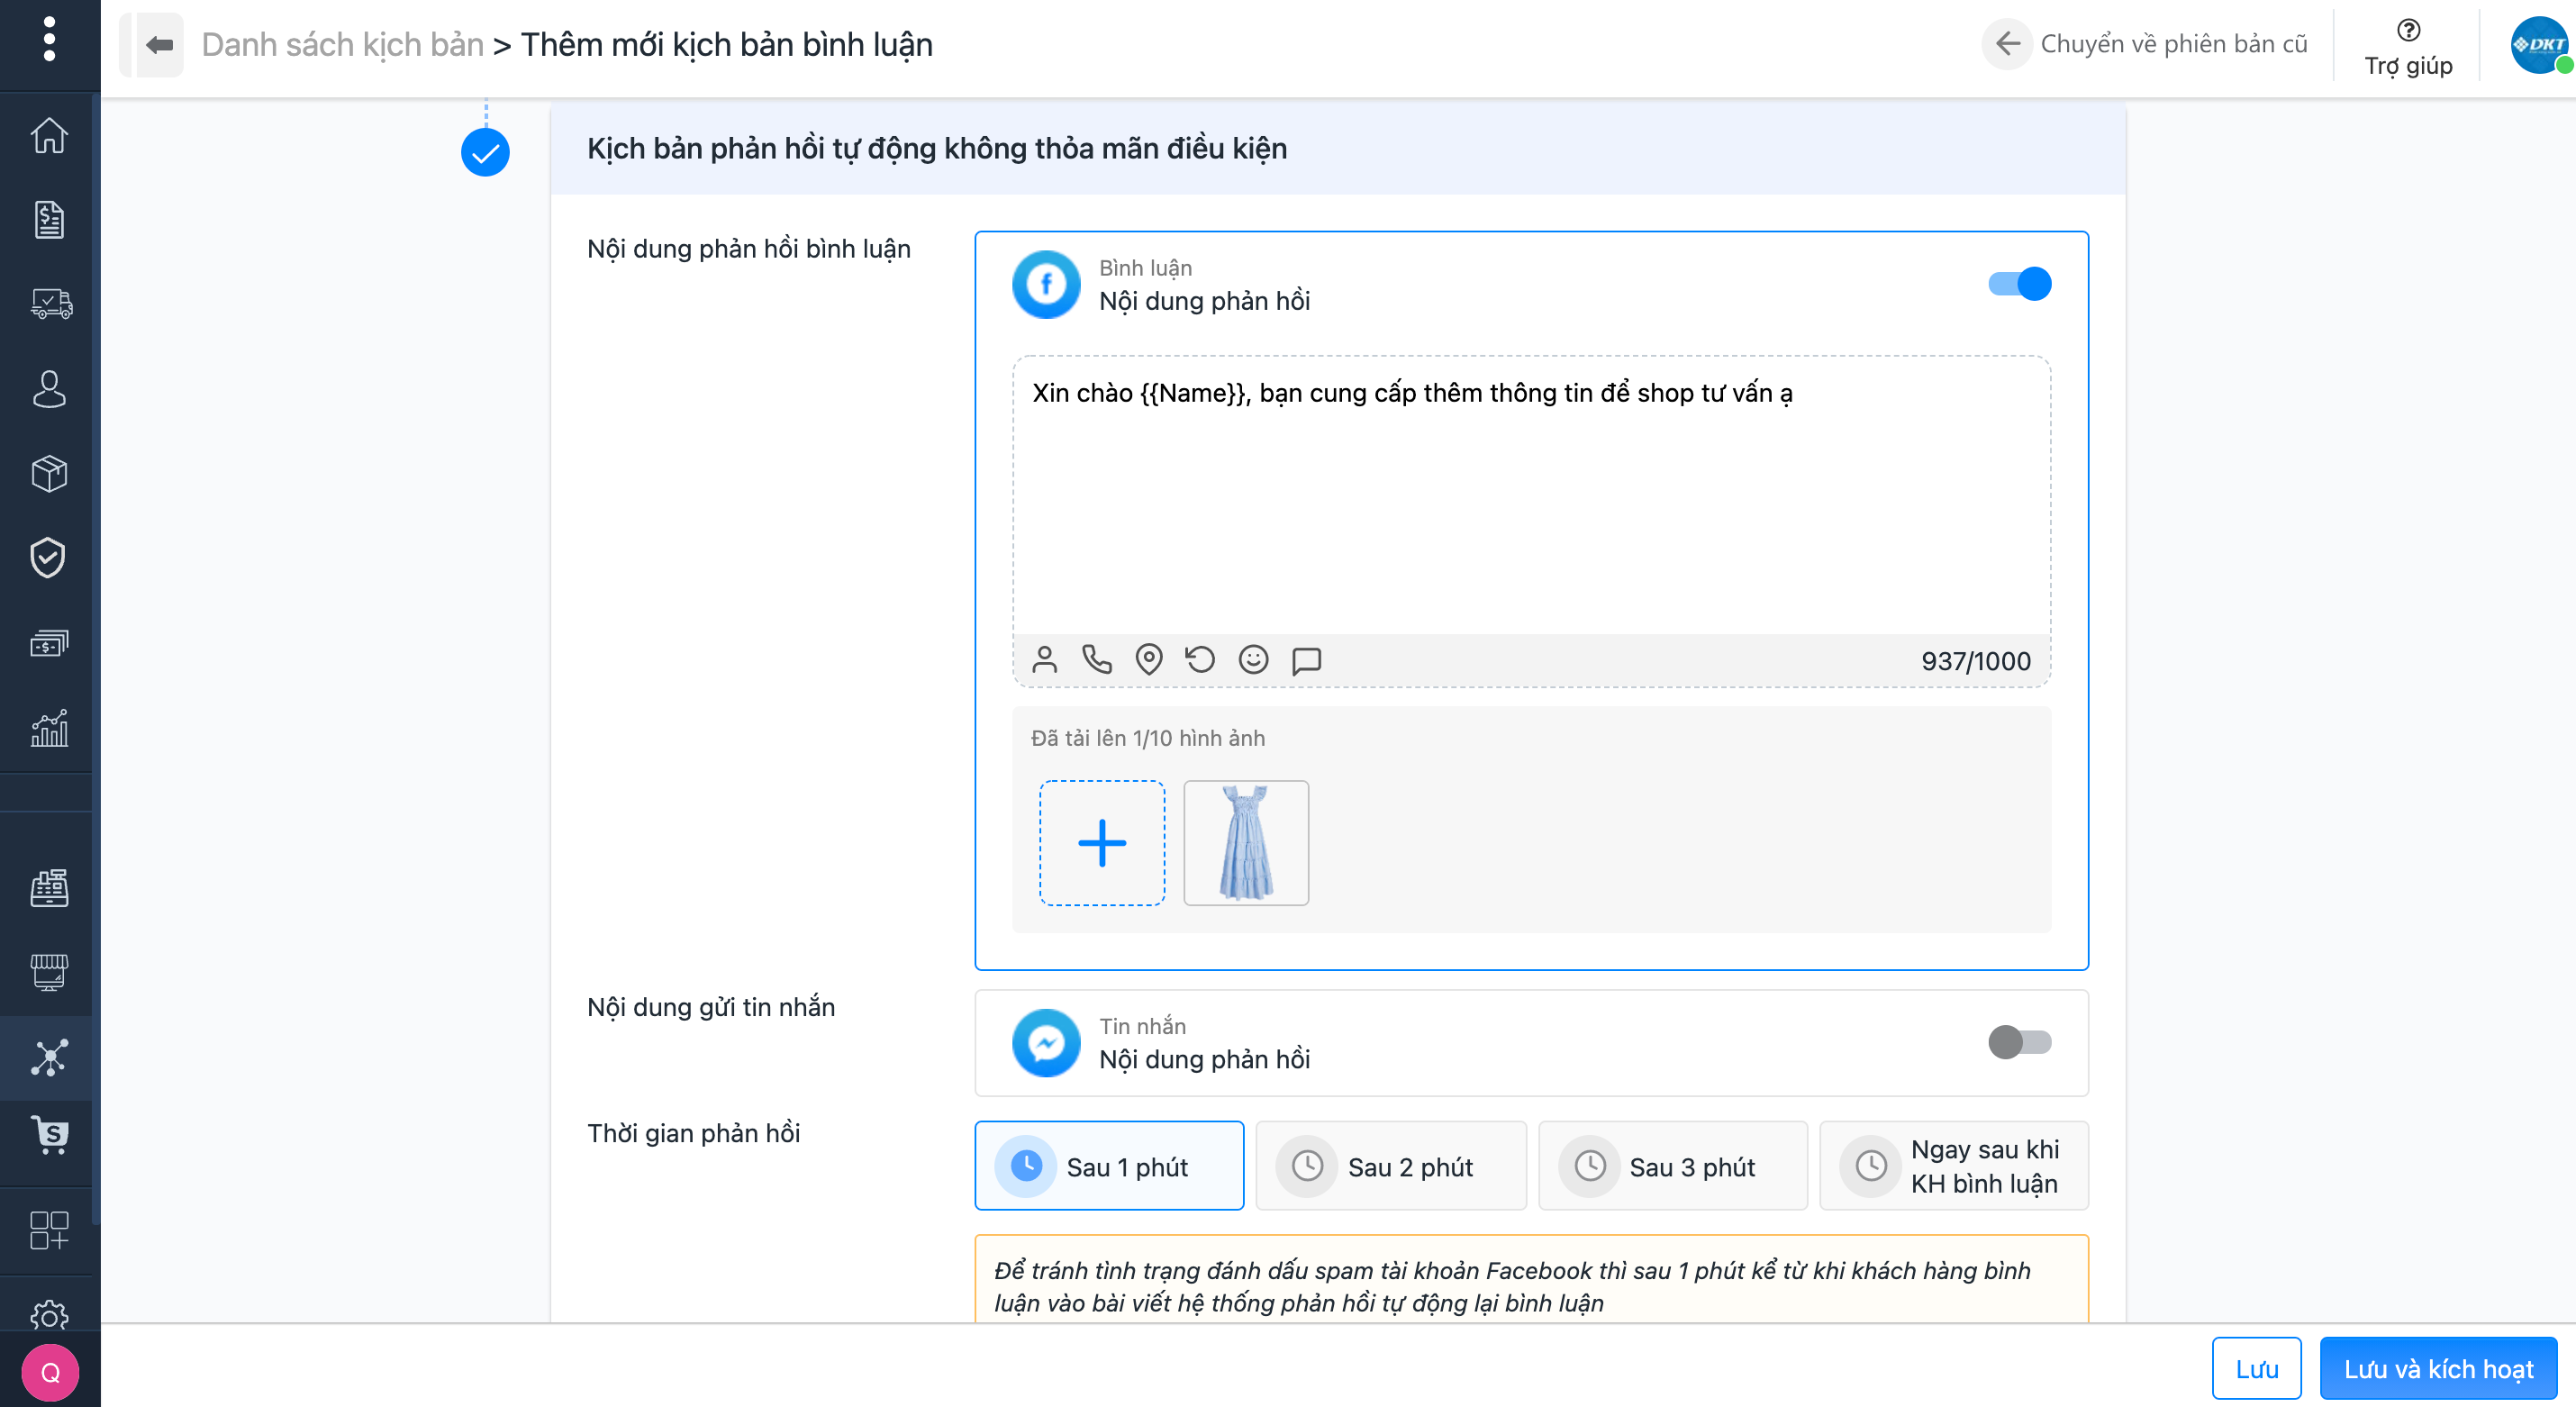Click the location pin icon in editor
2576x1407 pixels.
tap(1149, 660)
